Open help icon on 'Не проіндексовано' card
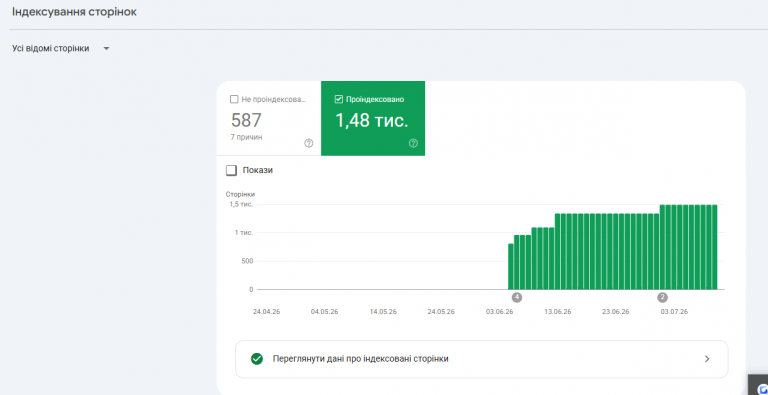Screen dimensions: 768x395 click(309, 143)
